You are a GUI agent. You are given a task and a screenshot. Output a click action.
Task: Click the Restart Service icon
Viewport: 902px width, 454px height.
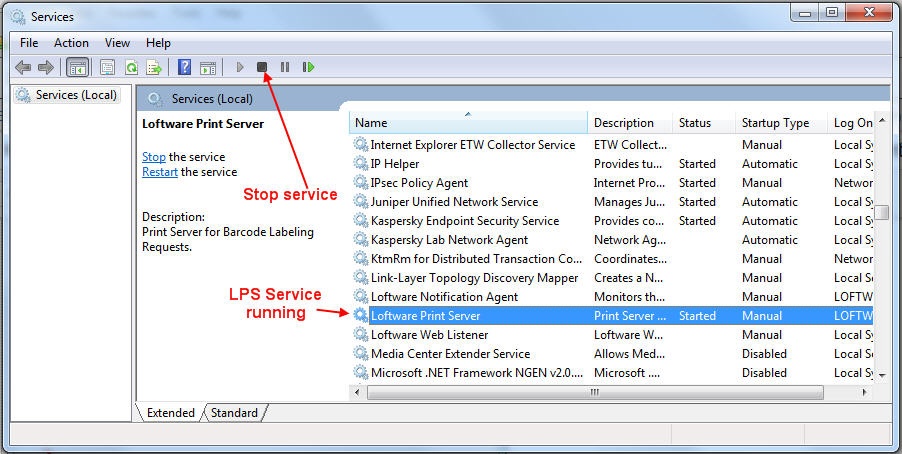[x=308, y=67]
